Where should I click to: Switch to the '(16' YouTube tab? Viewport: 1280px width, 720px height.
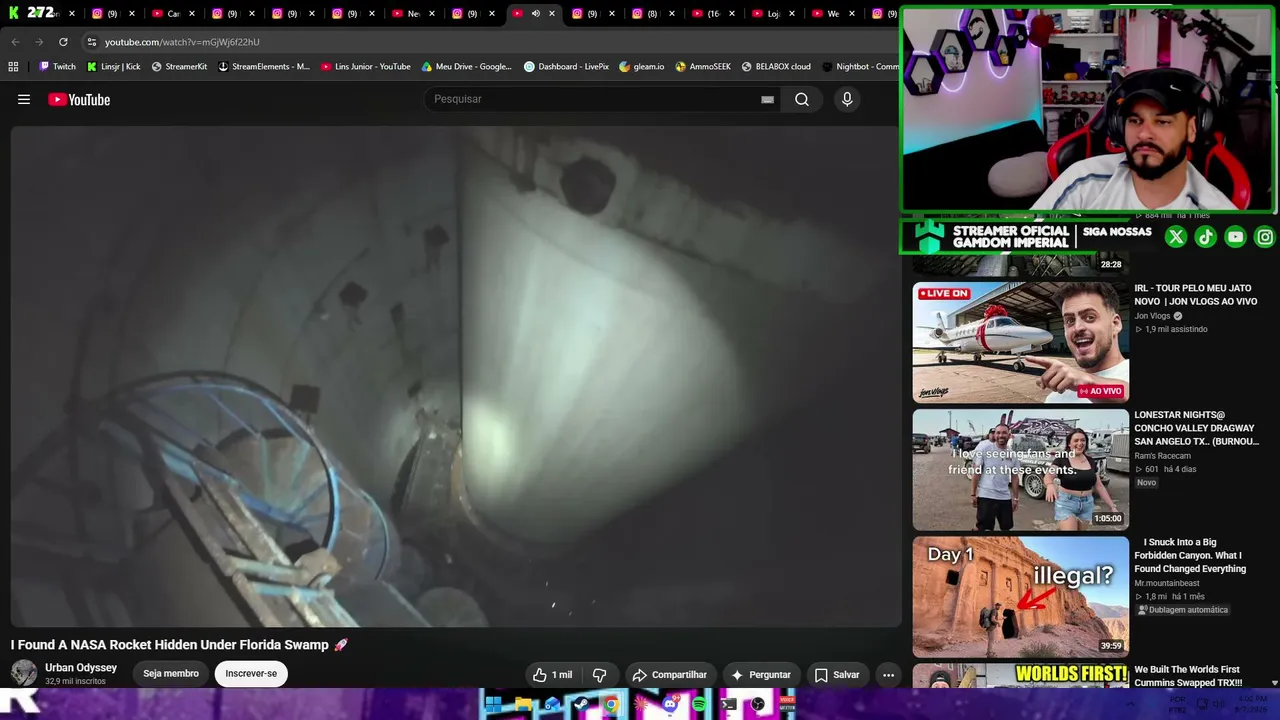712,14
